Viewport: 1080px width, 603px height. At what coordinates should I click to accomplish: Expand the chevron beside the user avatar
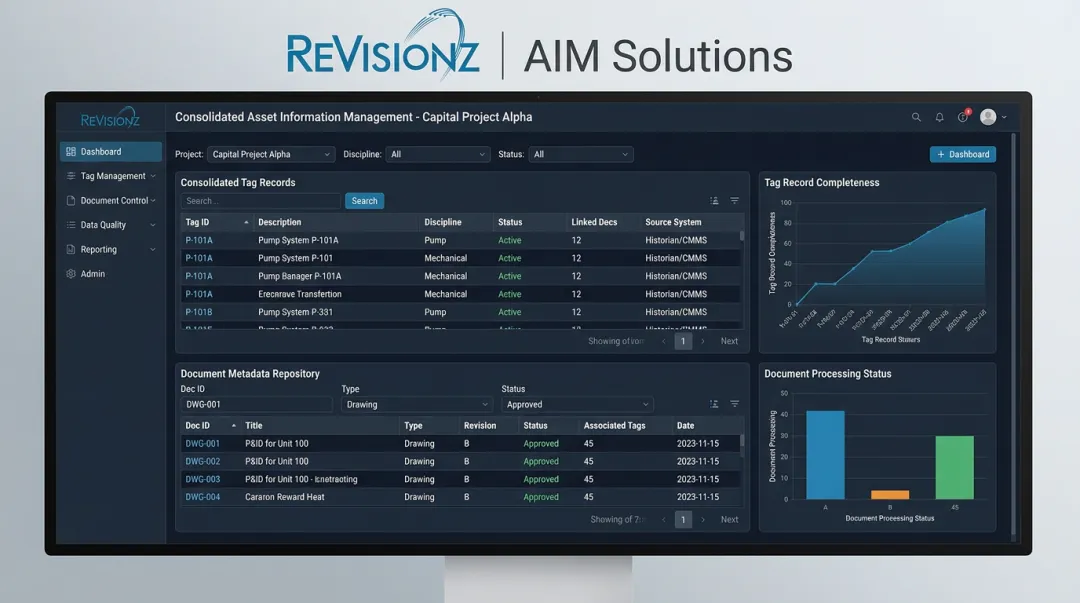point(1004,117)
